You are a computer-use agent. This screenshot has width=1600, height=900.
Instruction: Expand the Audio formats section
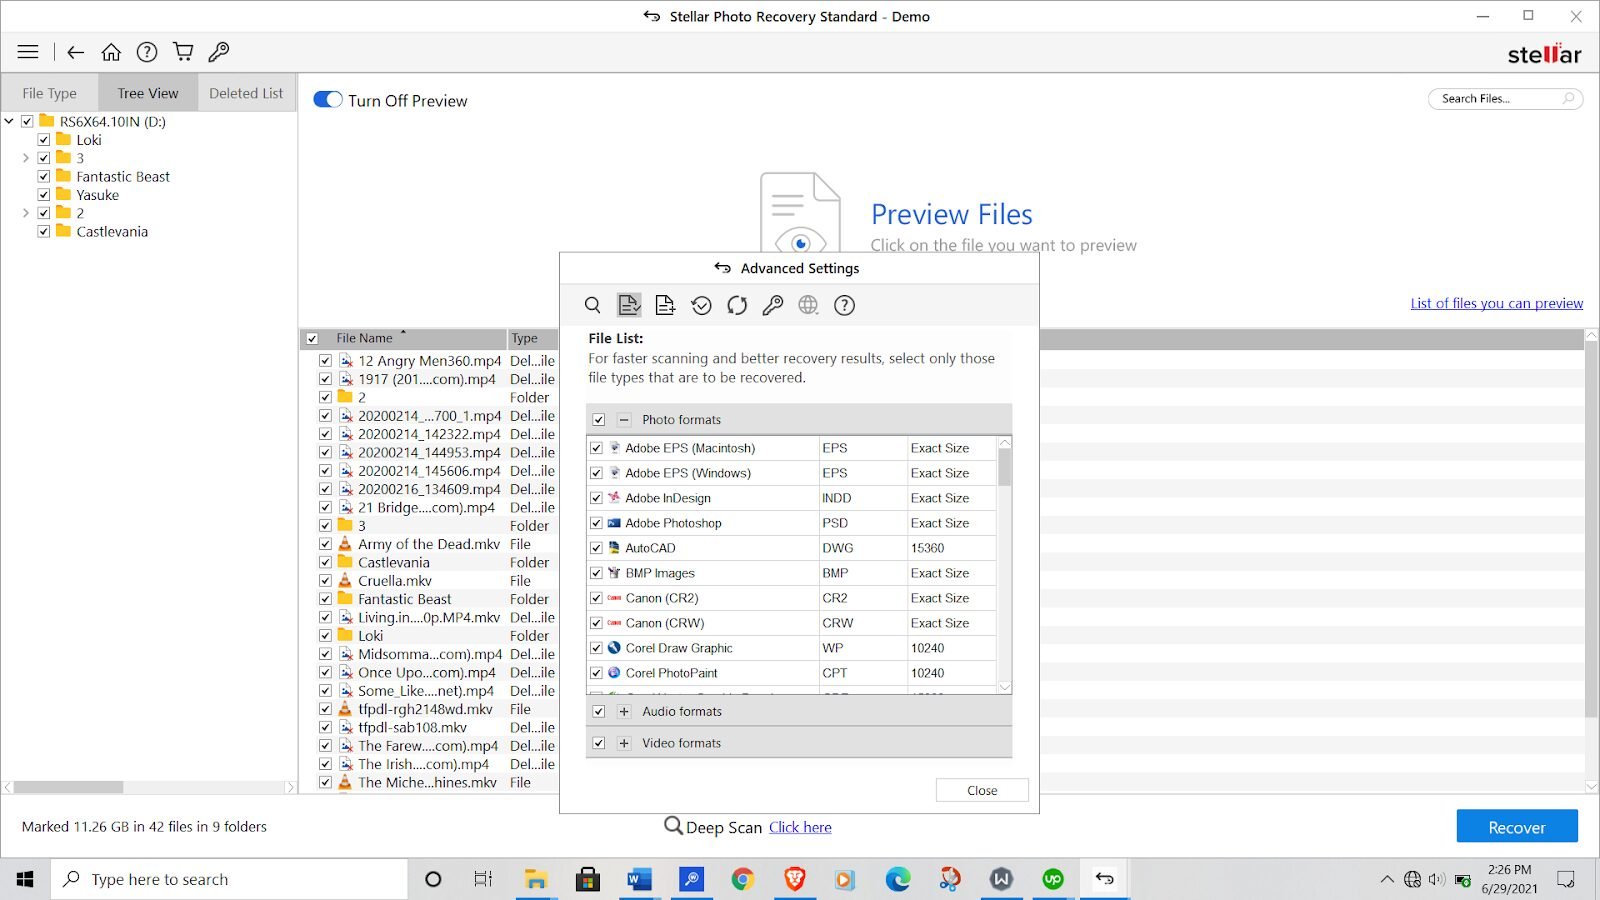624,712
